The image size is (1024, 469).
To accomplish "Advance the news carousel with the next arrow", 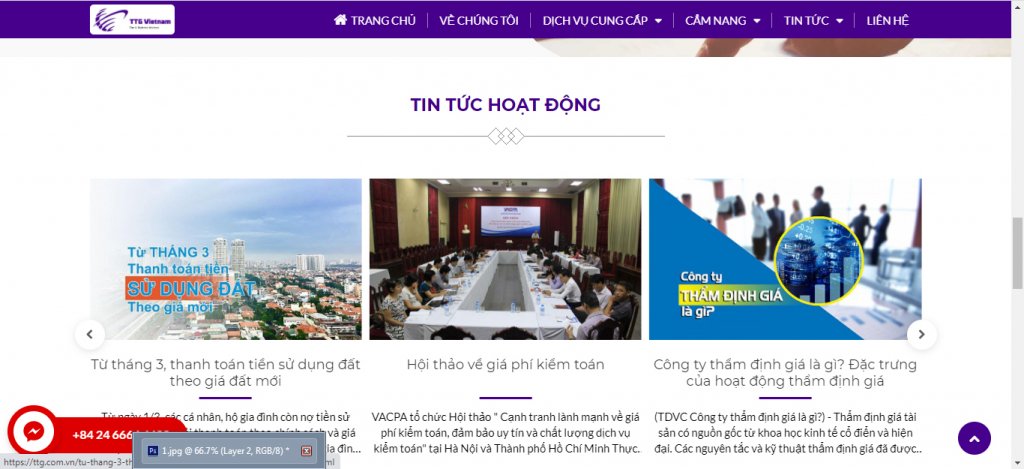I will click(921, 334).
